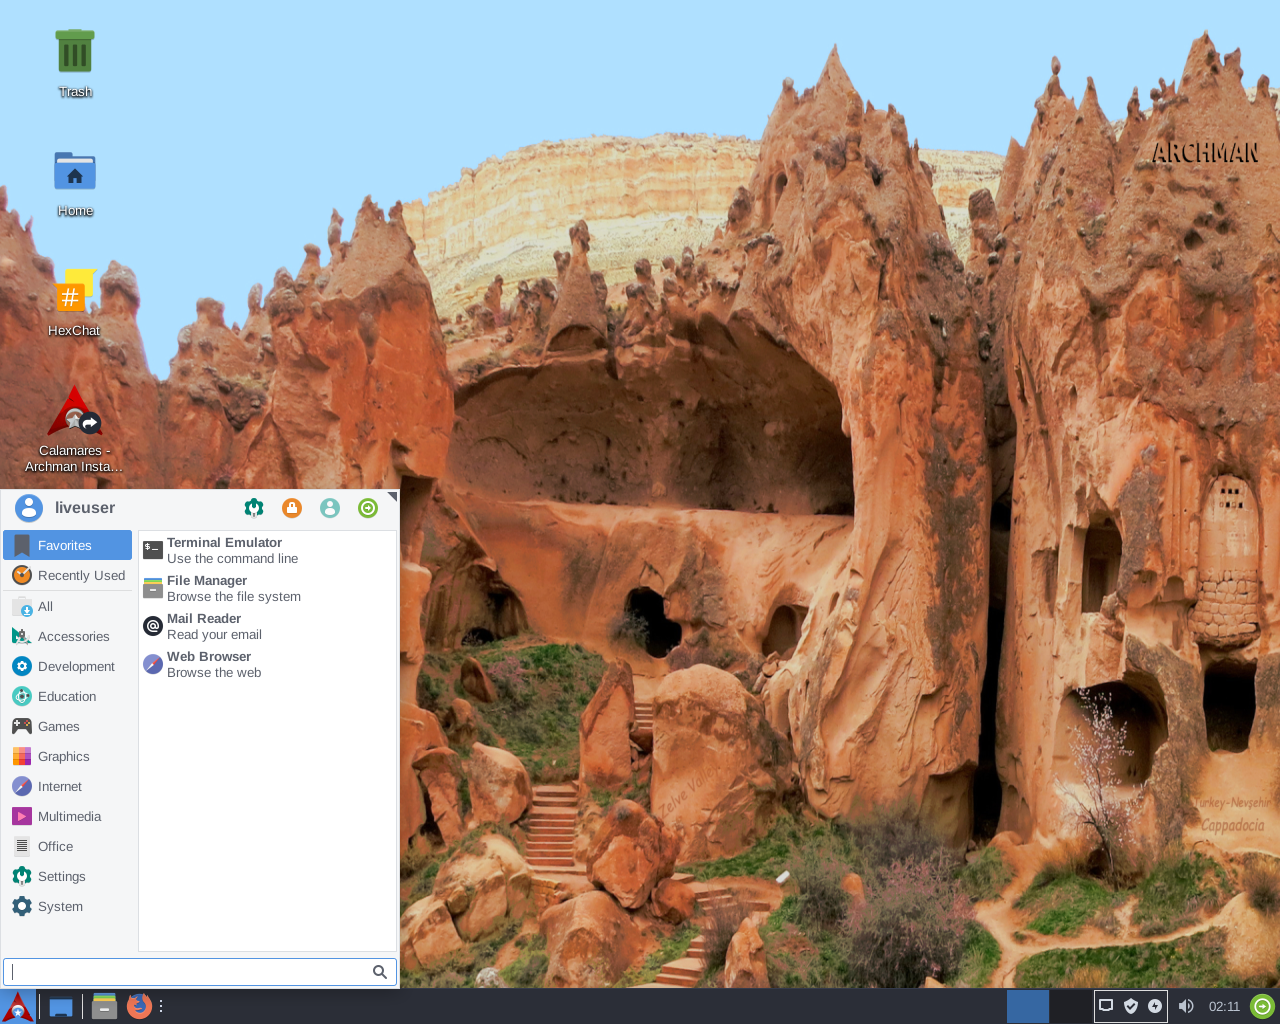The height and width of the screenshot is (1024, 1280).
Task: Click the Archman menu button in taskbar
Action: [18, 1006]
